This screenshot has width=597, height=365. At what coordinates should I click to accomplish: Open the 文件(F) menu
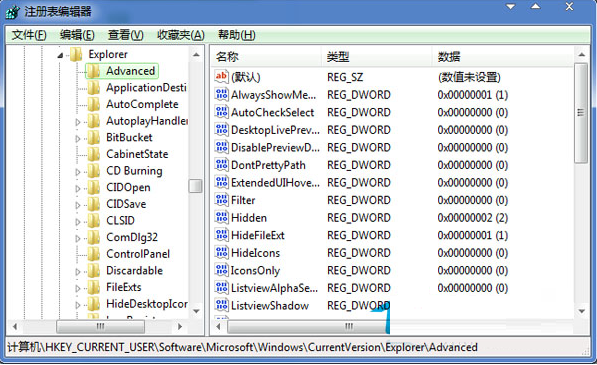(29, 35)
